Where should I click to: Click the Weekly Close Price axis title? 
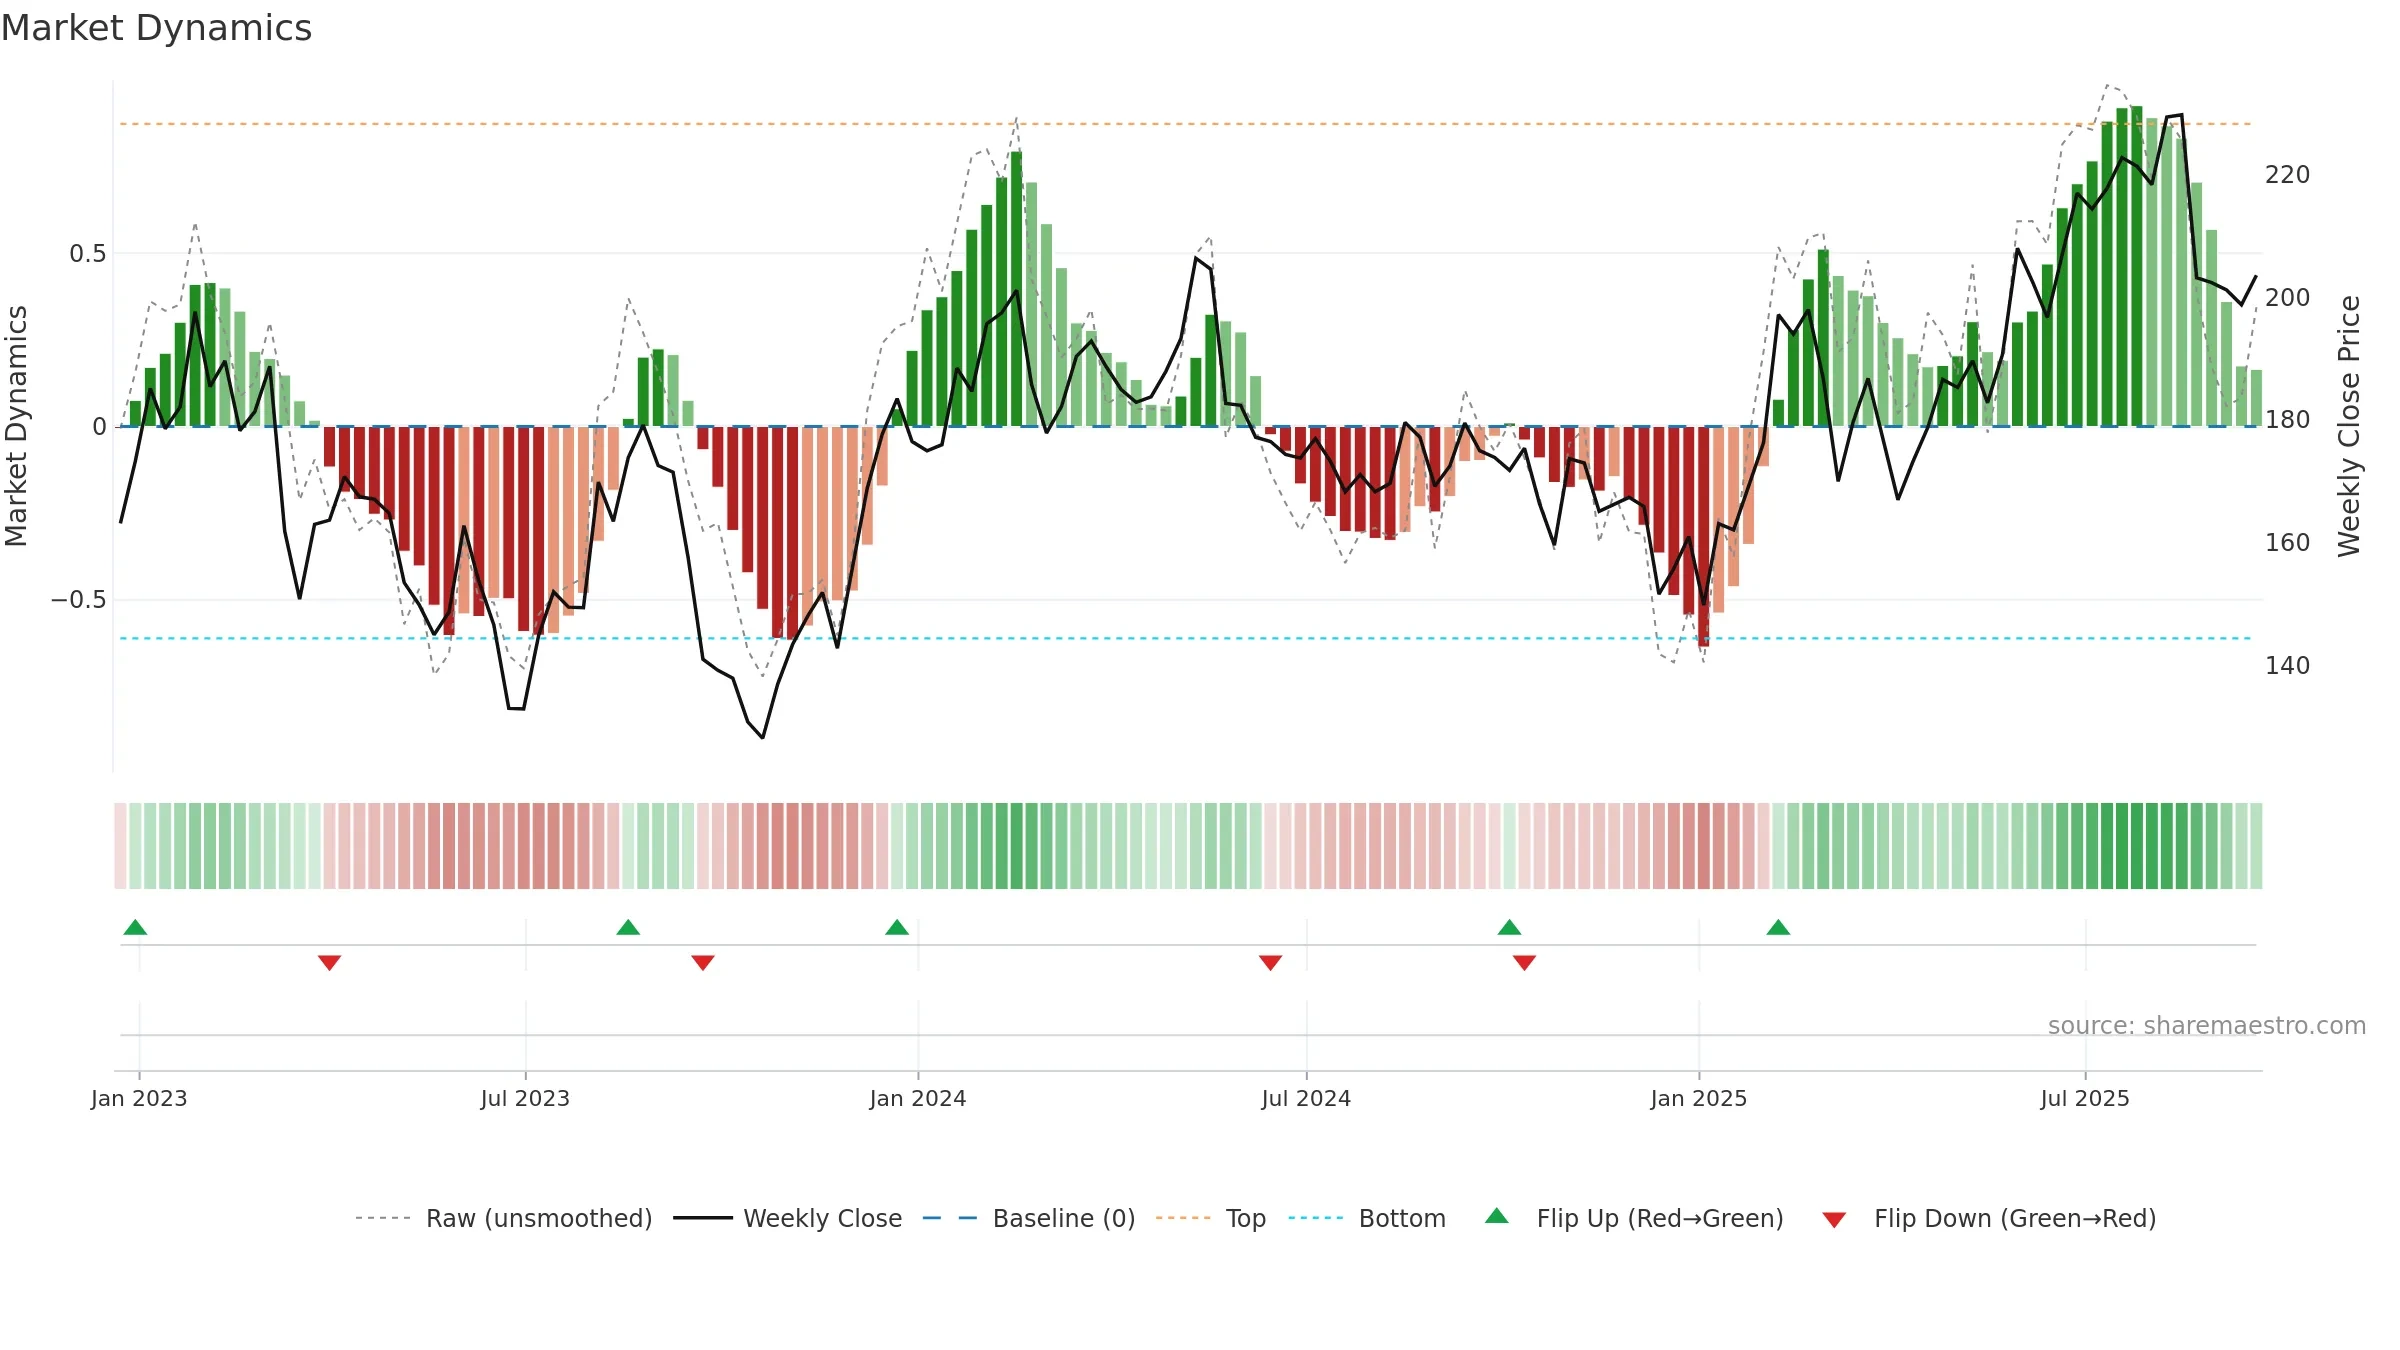click(2349, 426)
